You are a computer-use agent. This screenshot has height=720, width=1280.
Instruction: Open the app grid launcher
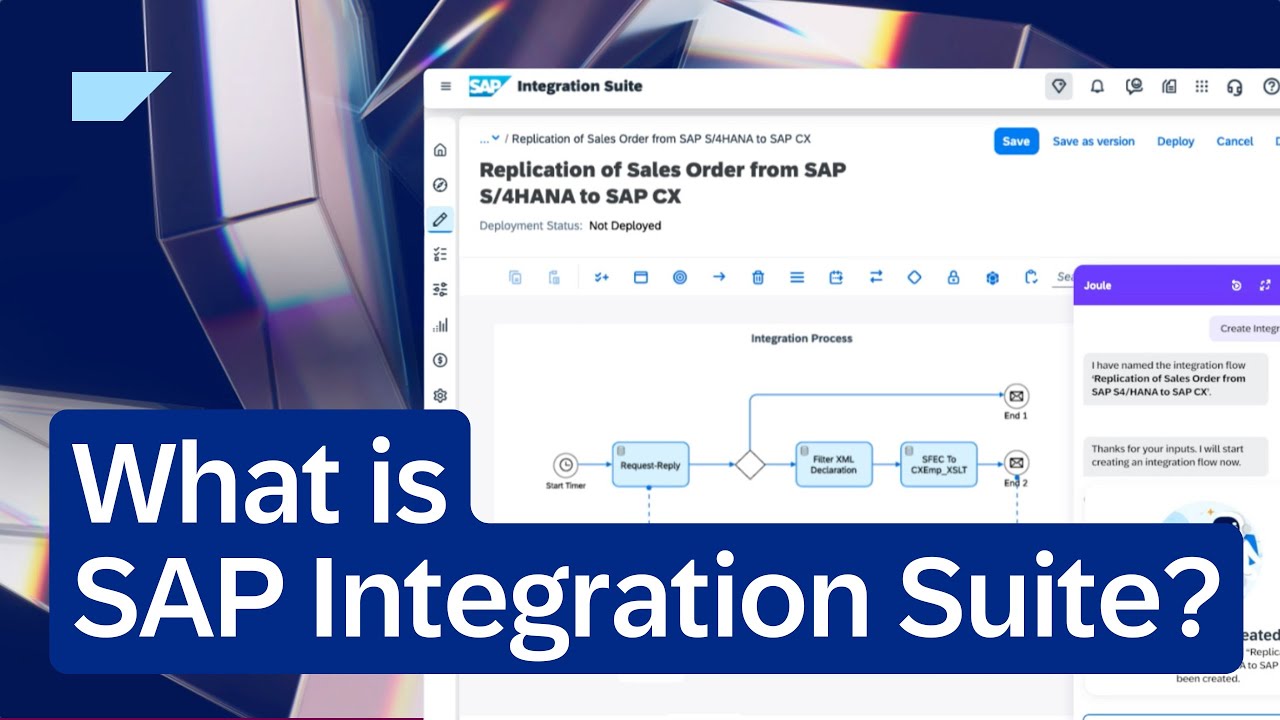pos(1202,87)
